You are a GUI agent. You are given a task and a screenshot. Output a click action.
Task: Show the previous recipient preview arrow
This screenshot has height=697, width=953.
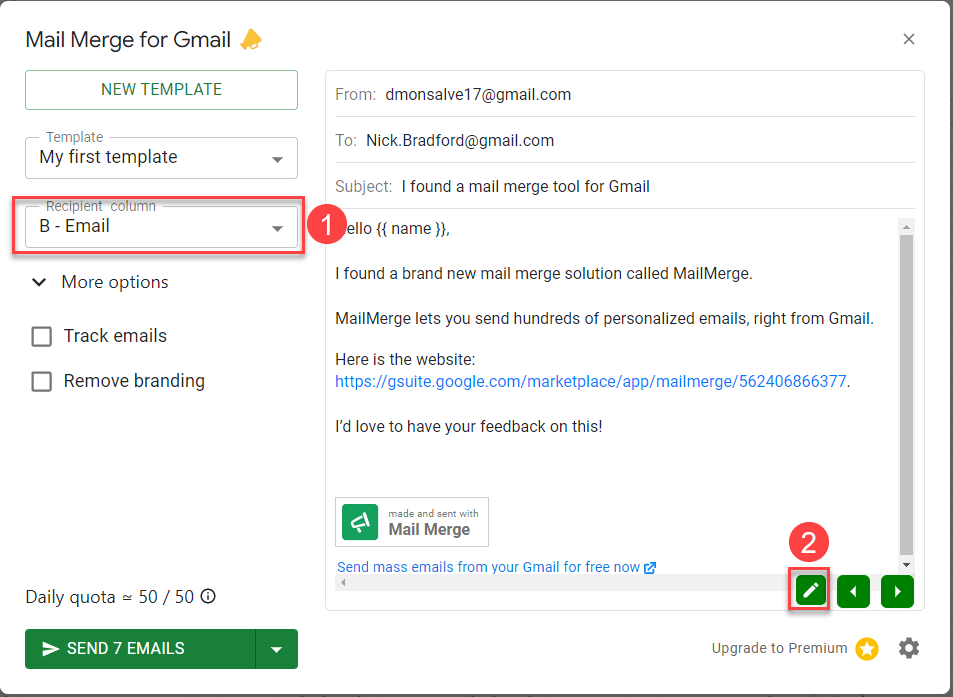coord(853,591)
